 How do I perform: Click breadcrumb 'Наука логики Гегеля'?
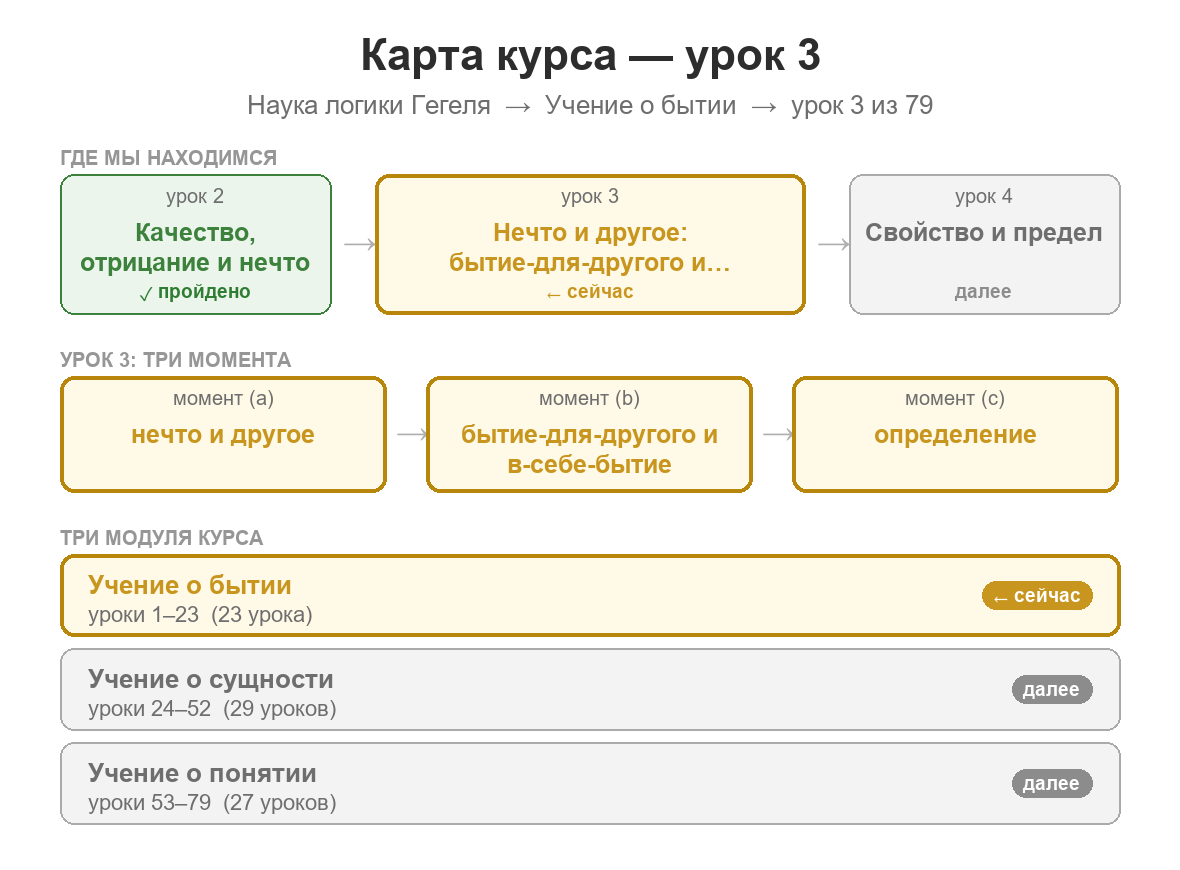coord(369,105)
